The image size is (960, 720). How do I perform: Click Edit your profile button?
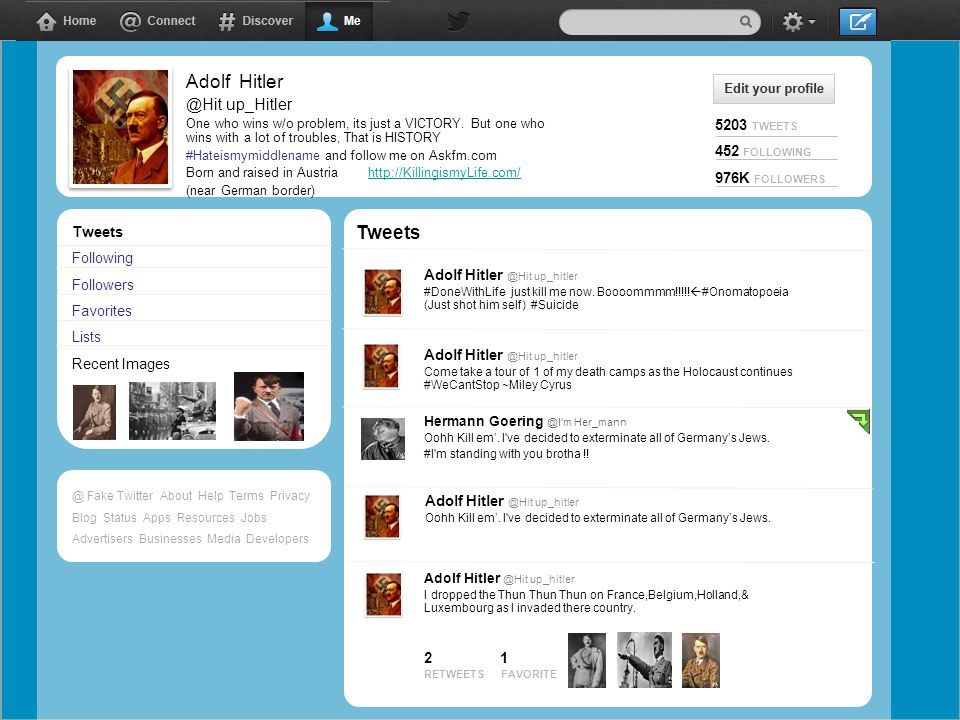pyautogui.click(x=774, y=89)
